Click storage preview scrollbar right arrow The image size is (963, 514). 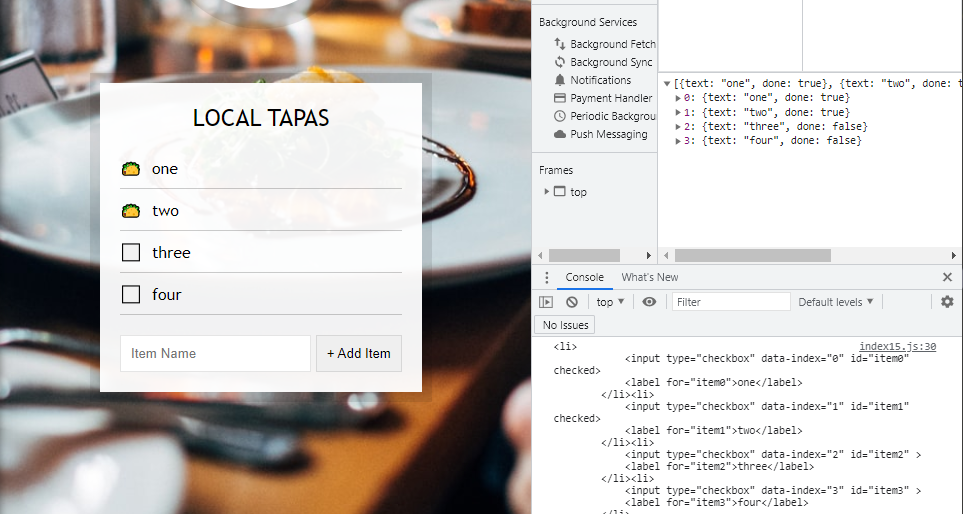[x=954, y=255]
